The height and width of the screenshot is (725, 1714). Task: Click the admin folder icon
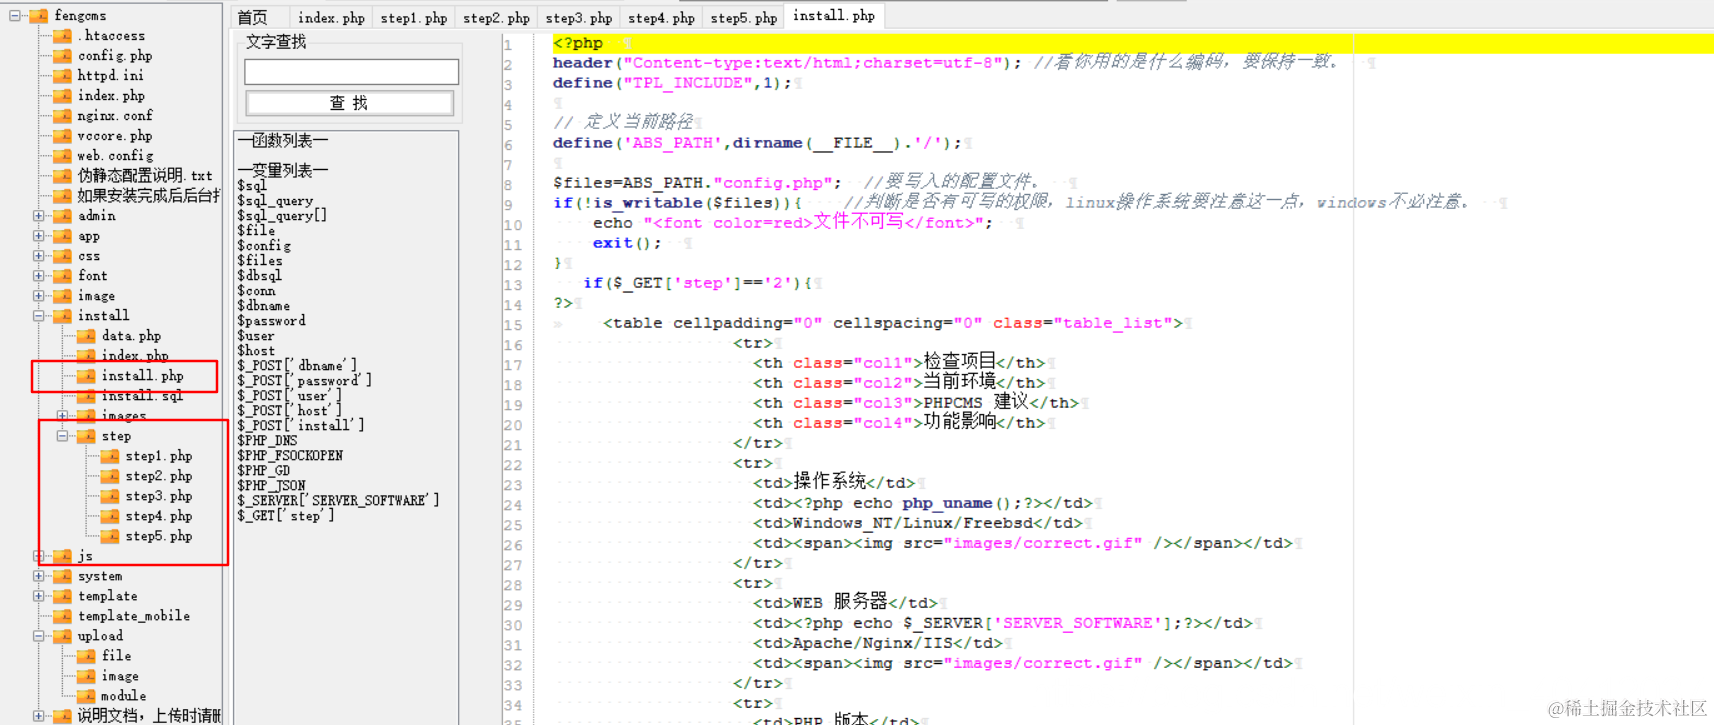tap(63, 216)
